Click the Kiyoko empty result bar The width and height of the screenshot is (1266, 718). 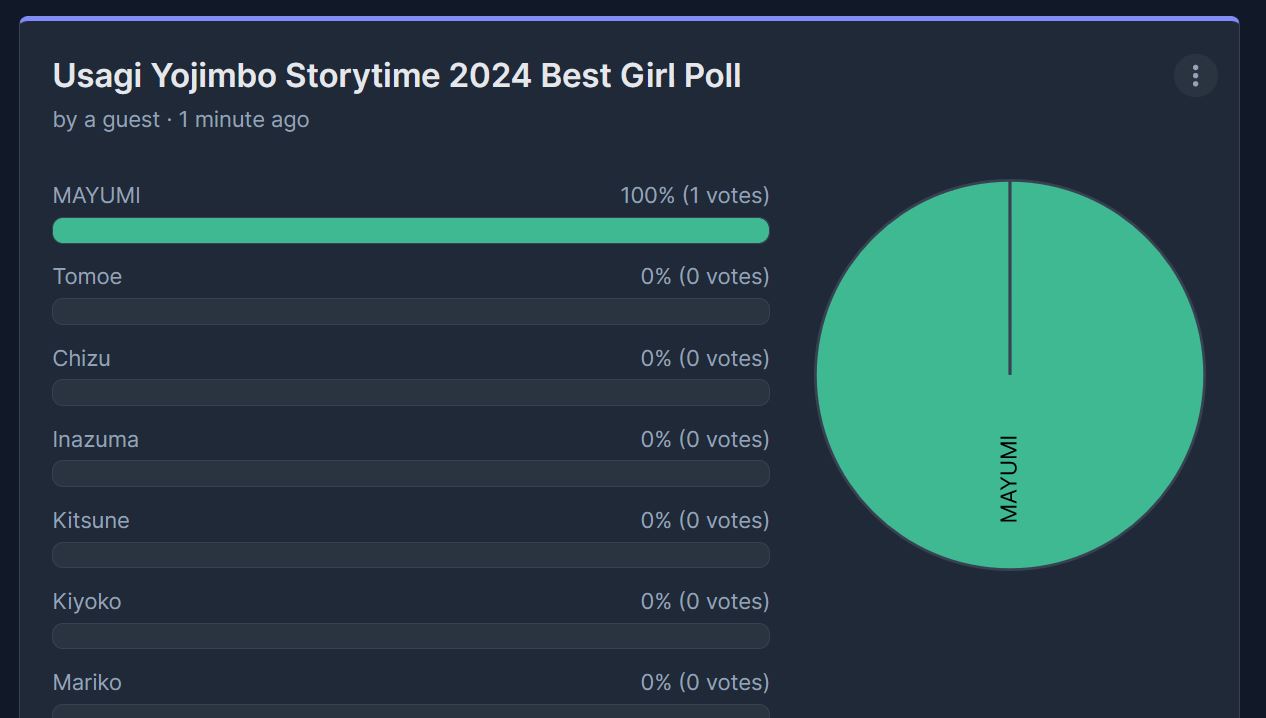pyautogui.click(x=410, y=636)
